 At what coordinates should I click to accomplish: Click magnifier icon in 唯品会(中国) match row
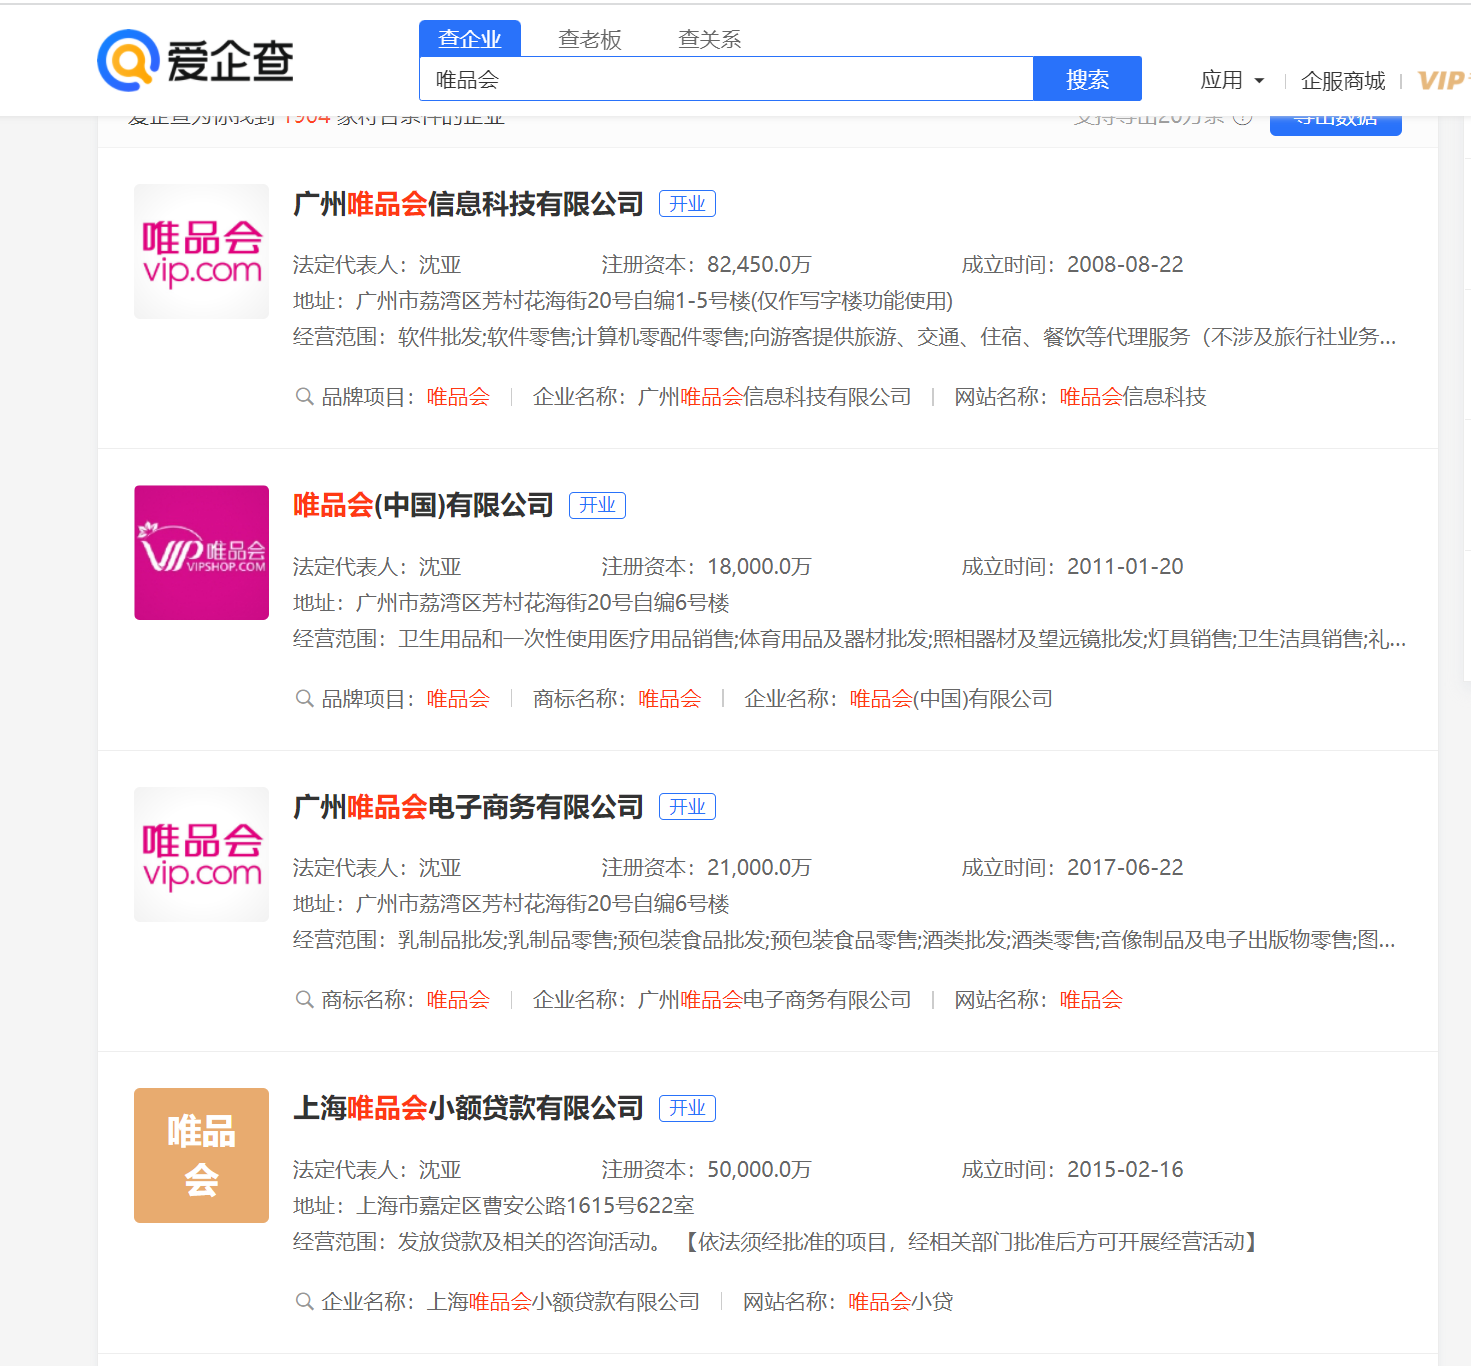305,699
